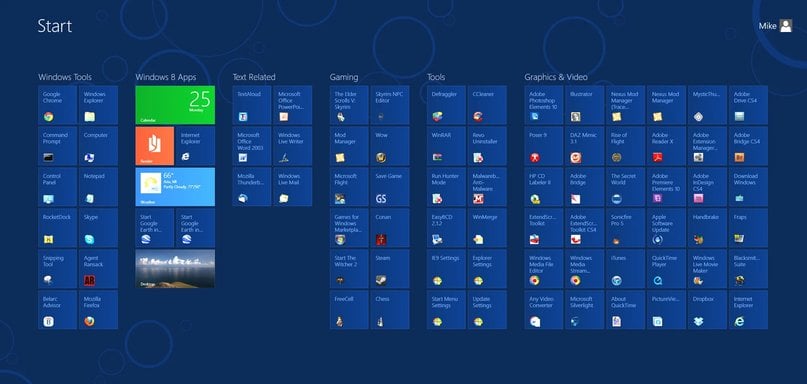
Task: Open the RocketDock tile
Action: 57,228
